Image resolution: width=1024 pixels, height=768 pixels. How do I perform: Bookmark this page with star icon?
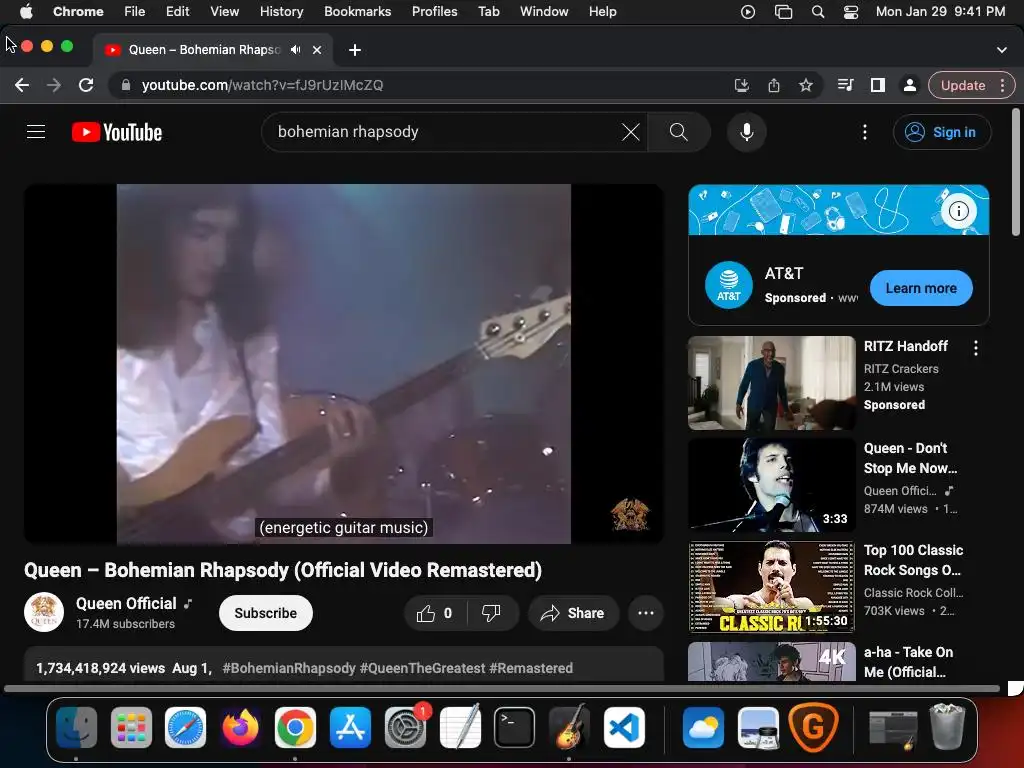pos(806,85)
